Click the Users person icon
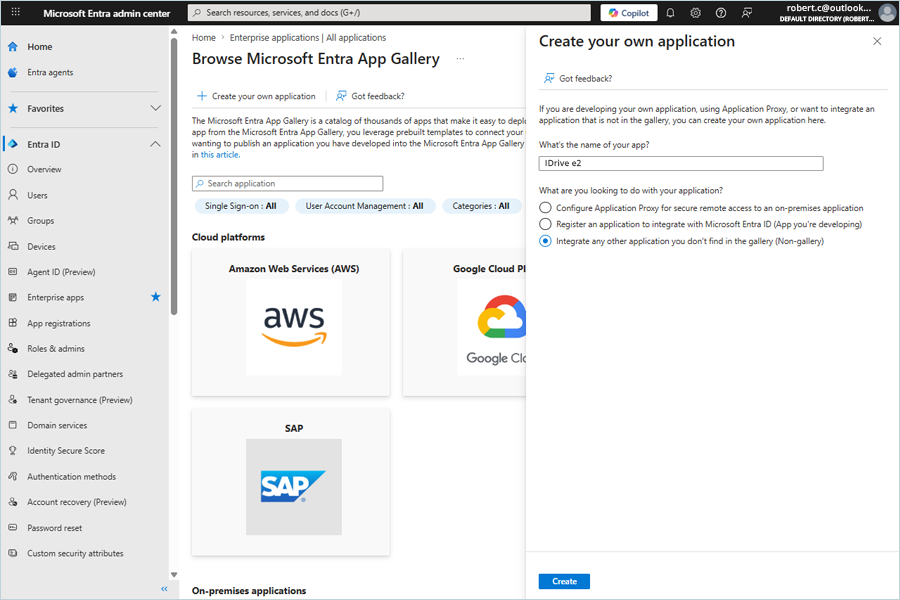This screenshot has height=600, width=900. pyautogui.click(x=13, y=195)
